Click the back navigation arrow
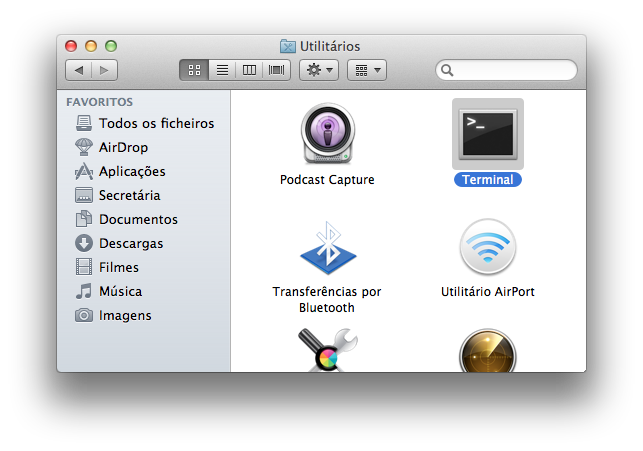This screenshot has width=643, height=451. [x=79, y=70]
